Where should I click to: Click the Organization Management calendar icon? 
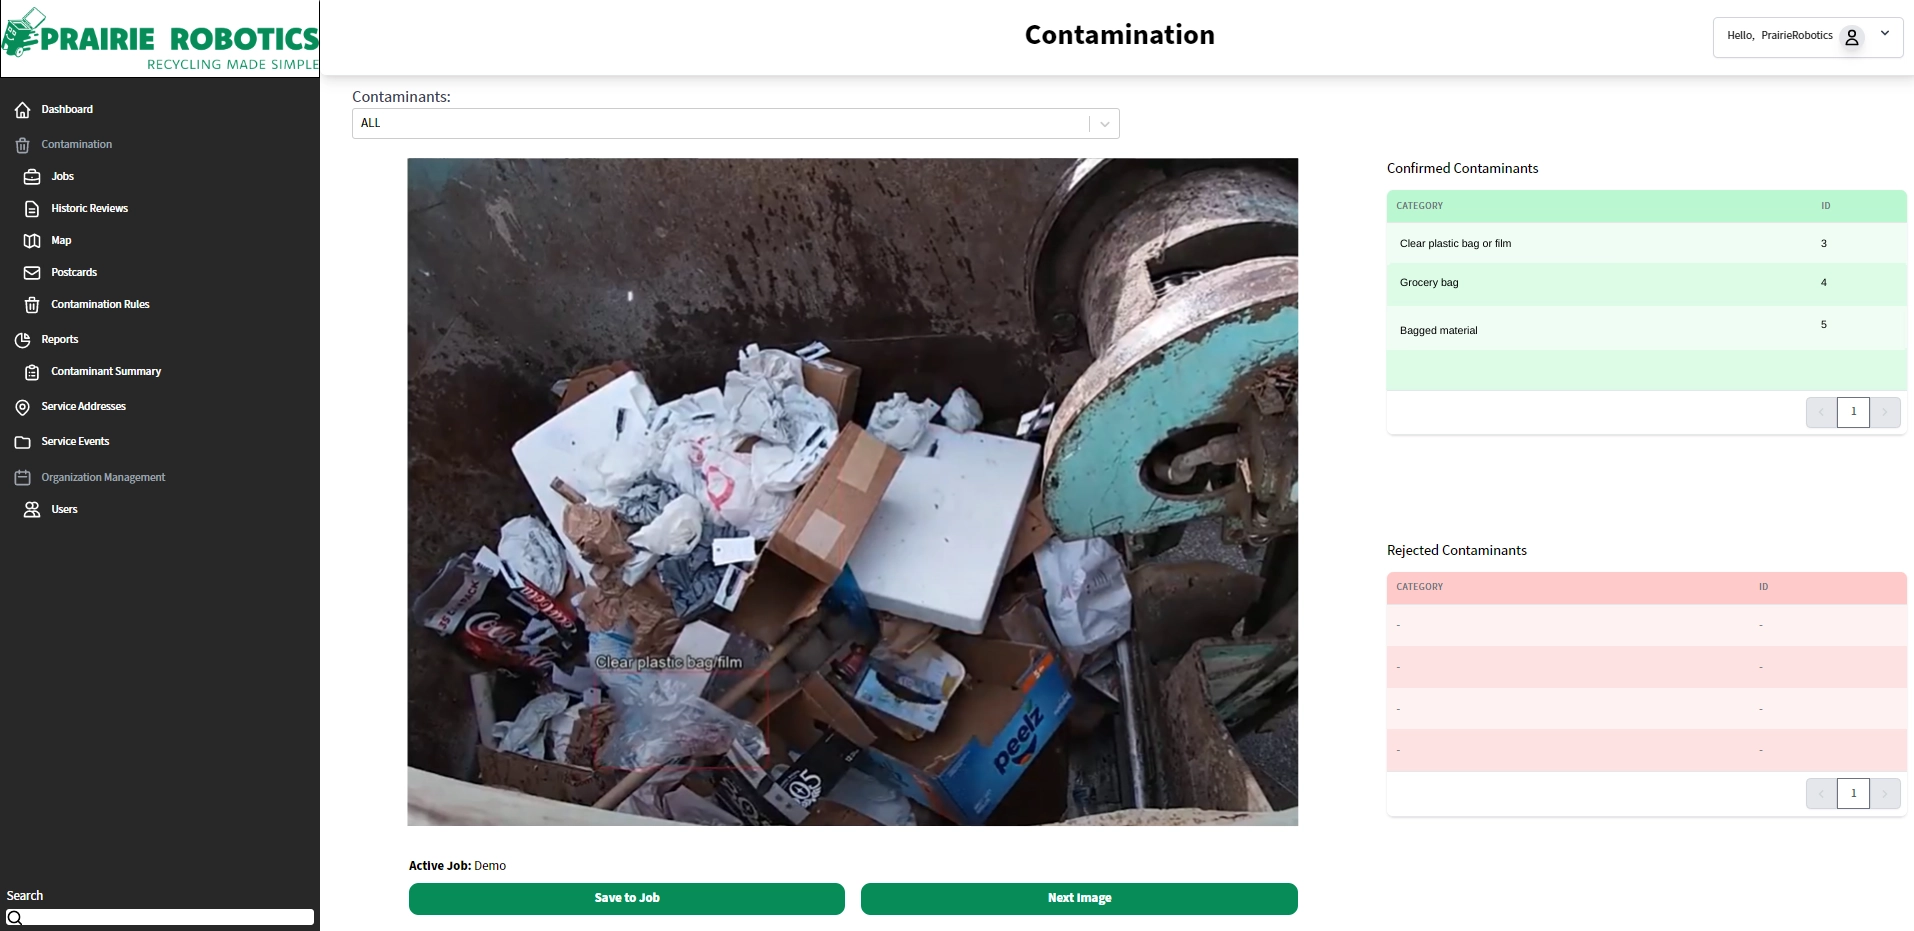coord(23,478)
